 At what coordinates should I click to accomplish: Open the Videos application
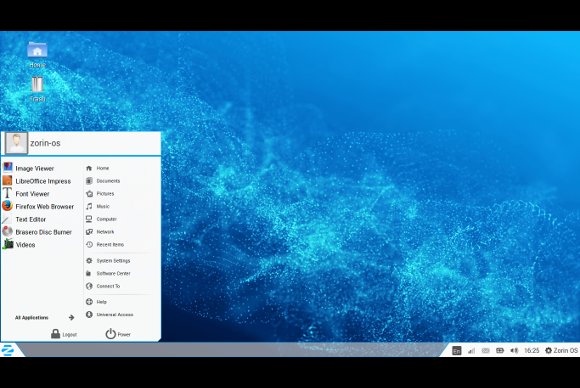coord(19,244)
